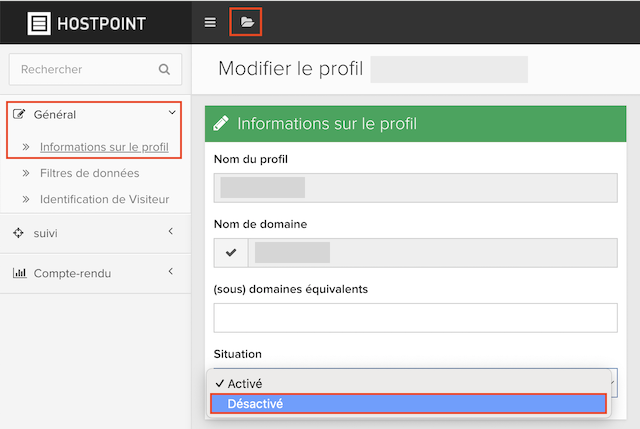Viewport: 640px width, 429px height.
Task: Open Informations sur le profil link
Action: pyautogui.click(x=104, y=147)
